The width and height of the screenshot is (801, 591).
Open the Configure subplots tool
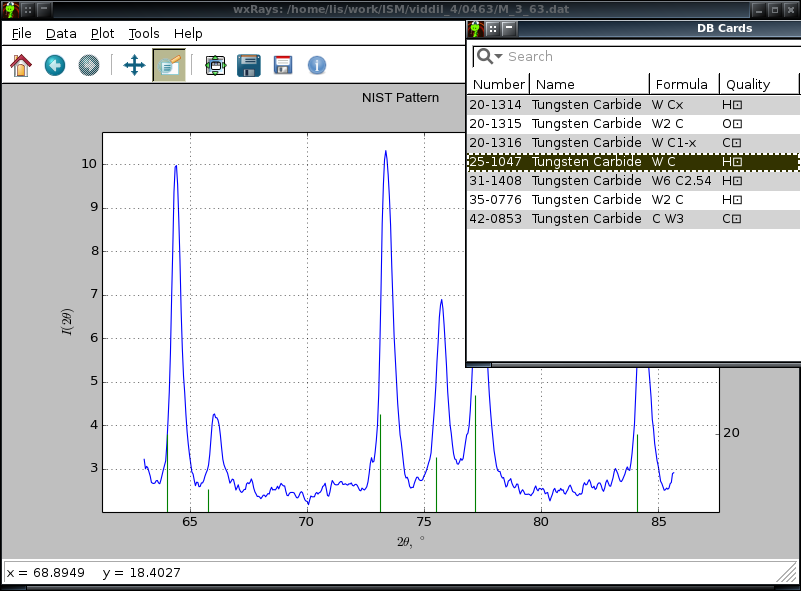point(215,66)
